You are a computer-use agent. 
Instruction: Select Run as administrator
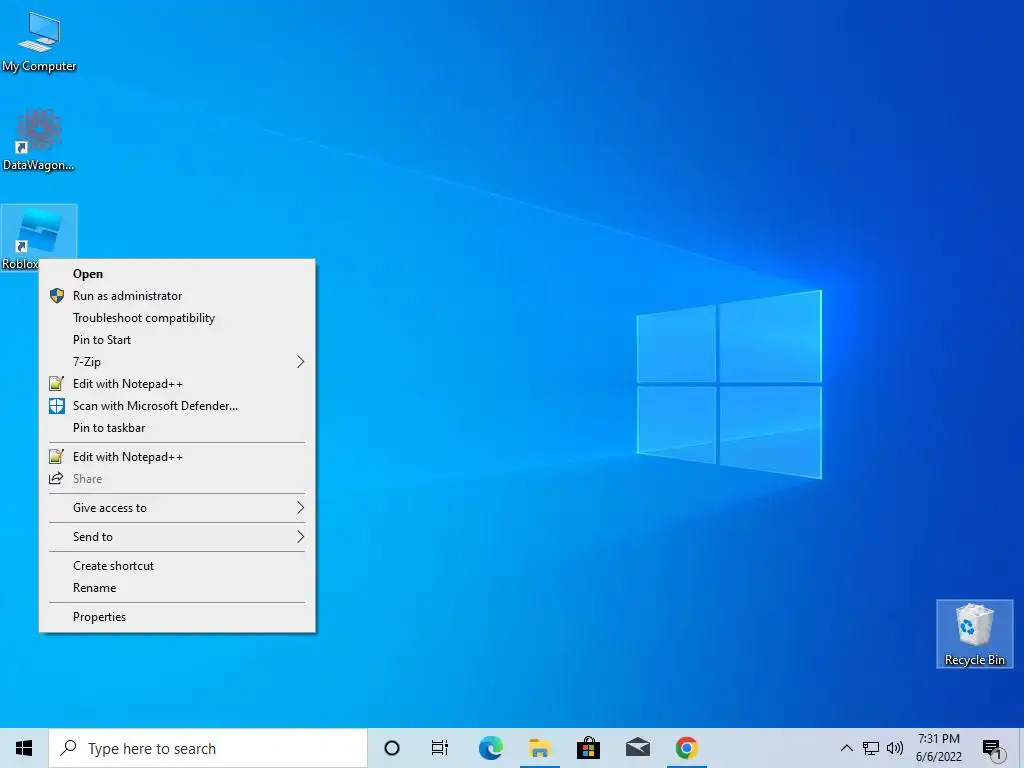177,296
